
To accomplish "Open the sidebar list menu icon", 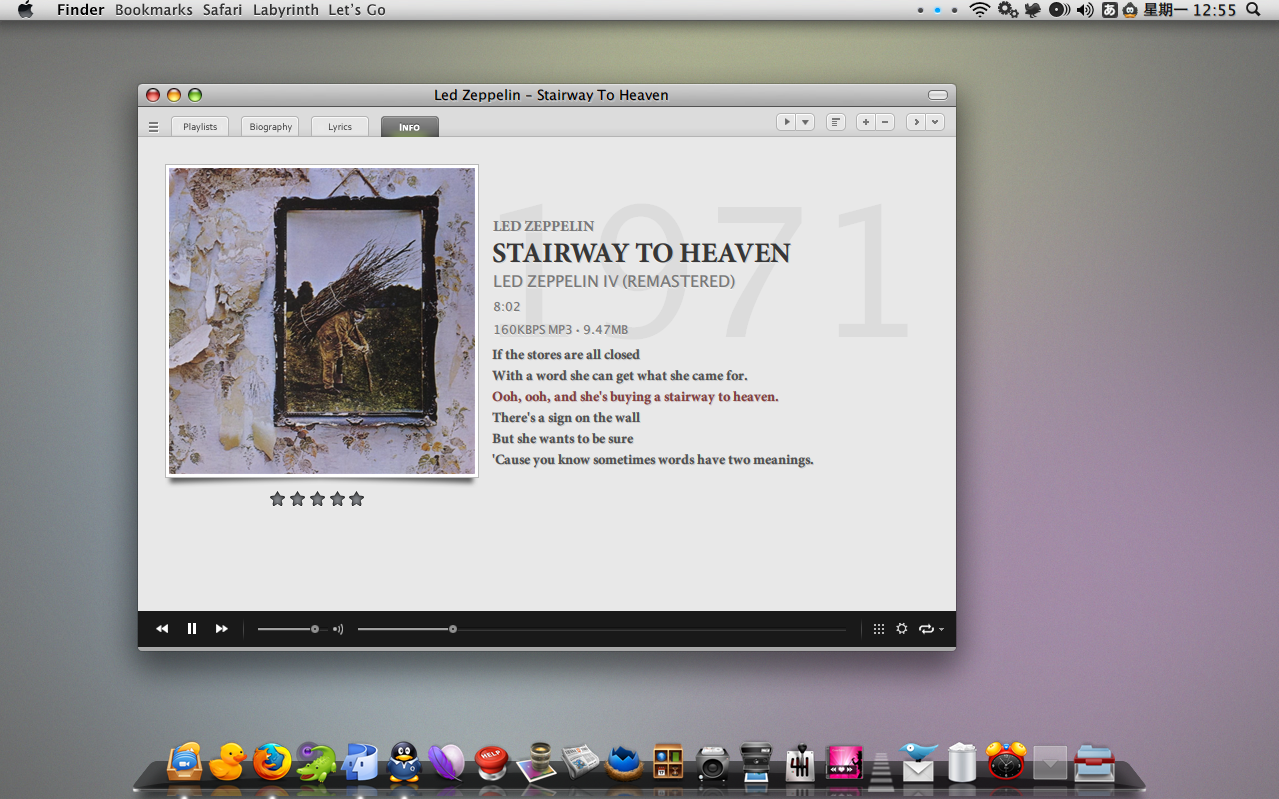I will pos(153,127).
